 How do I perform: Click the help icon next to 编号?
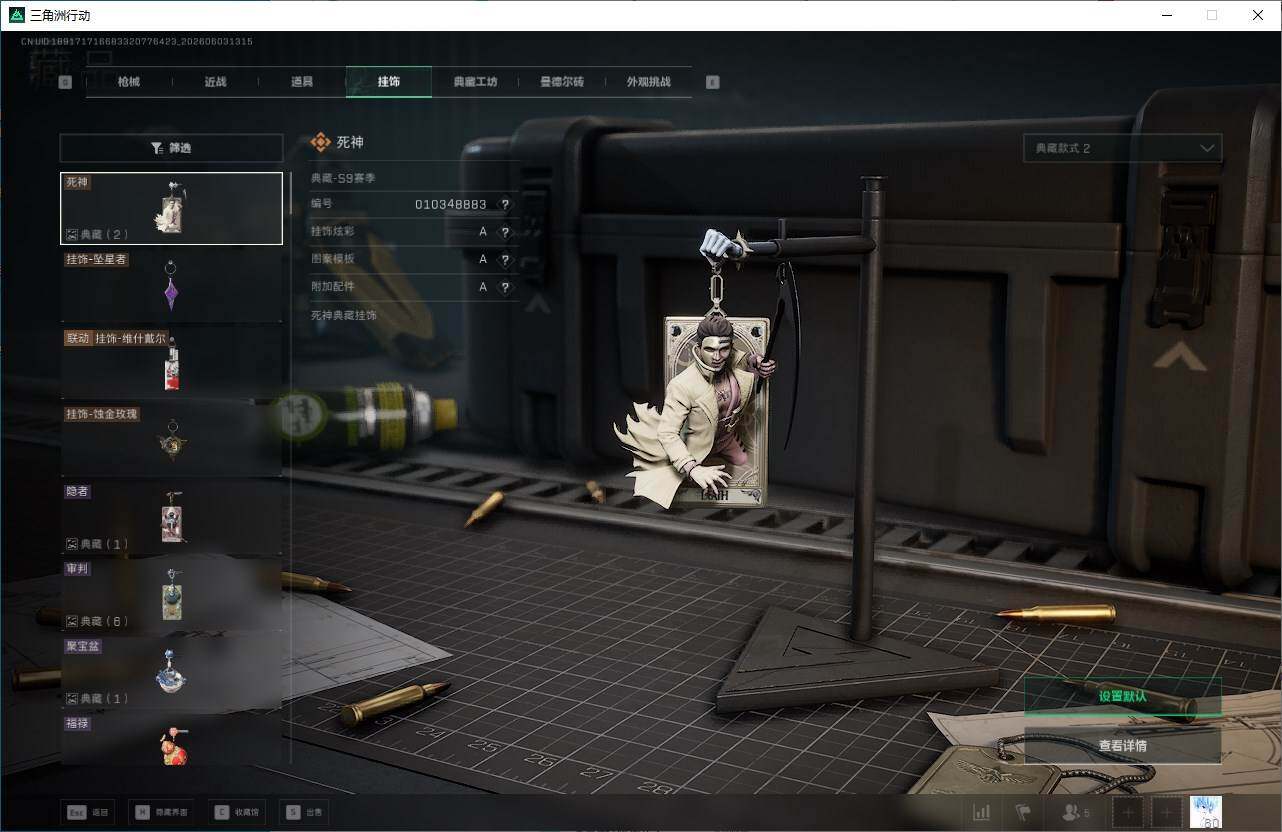(x=505, y=204)
